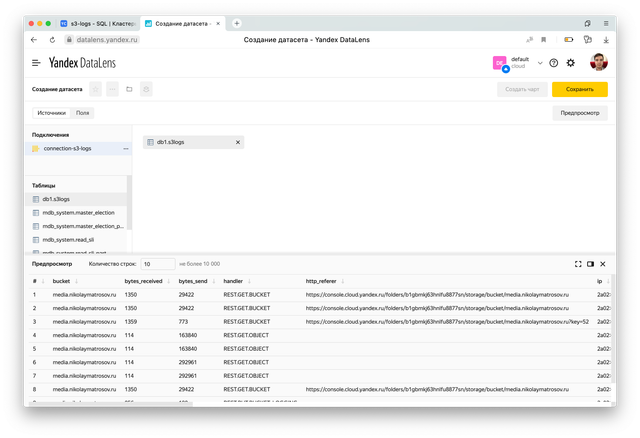Viewport: 640px width, 438px height.
Task: Select the Источники tab
Action: 52,113
